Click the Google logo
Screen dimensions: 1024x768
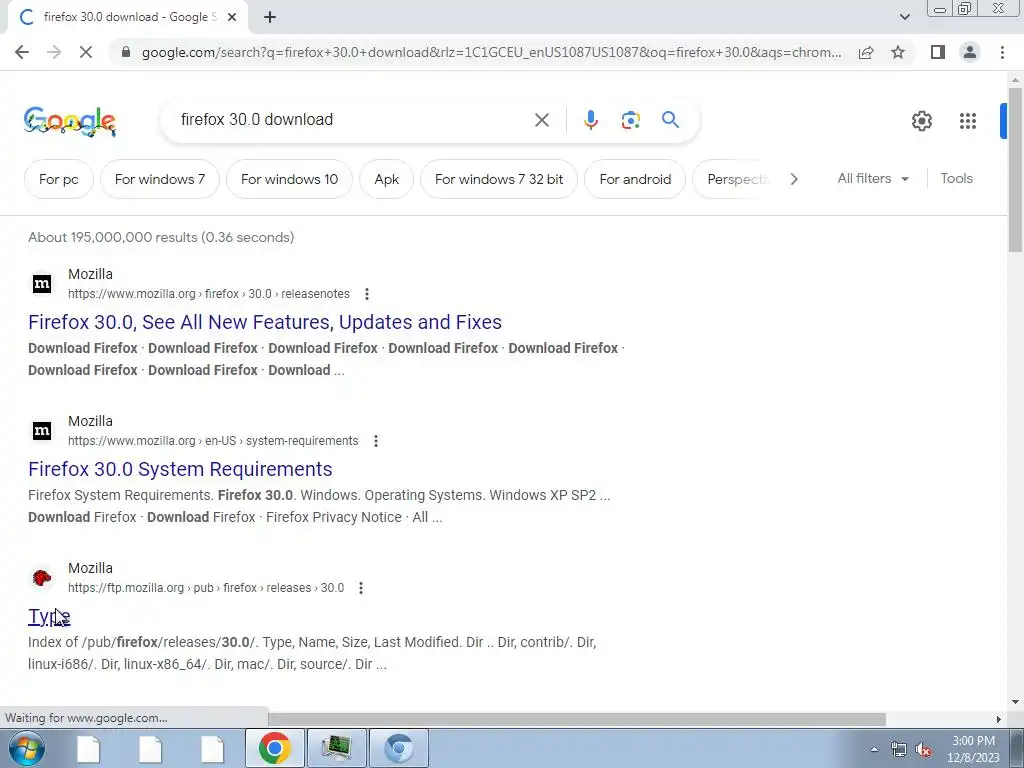[x=70, y=121]
